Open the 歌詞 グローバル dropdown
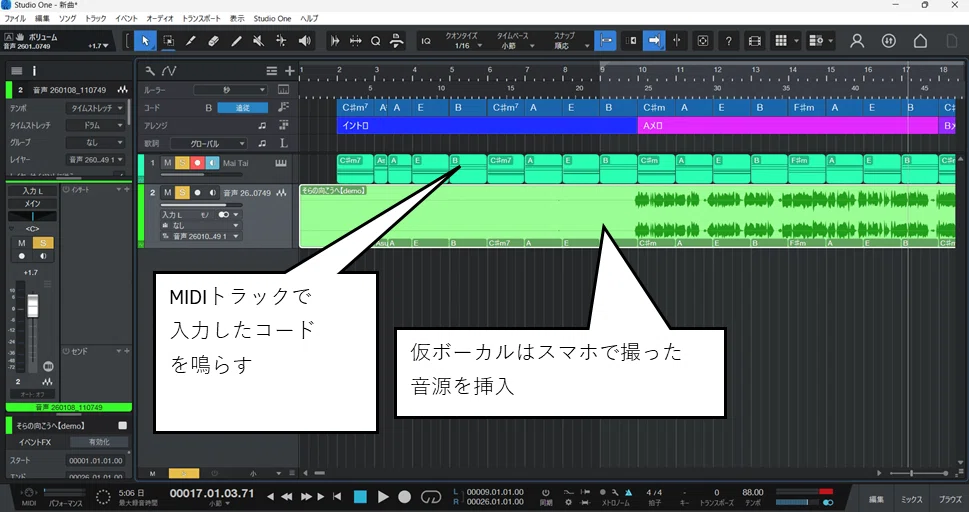 pos(209,143)
